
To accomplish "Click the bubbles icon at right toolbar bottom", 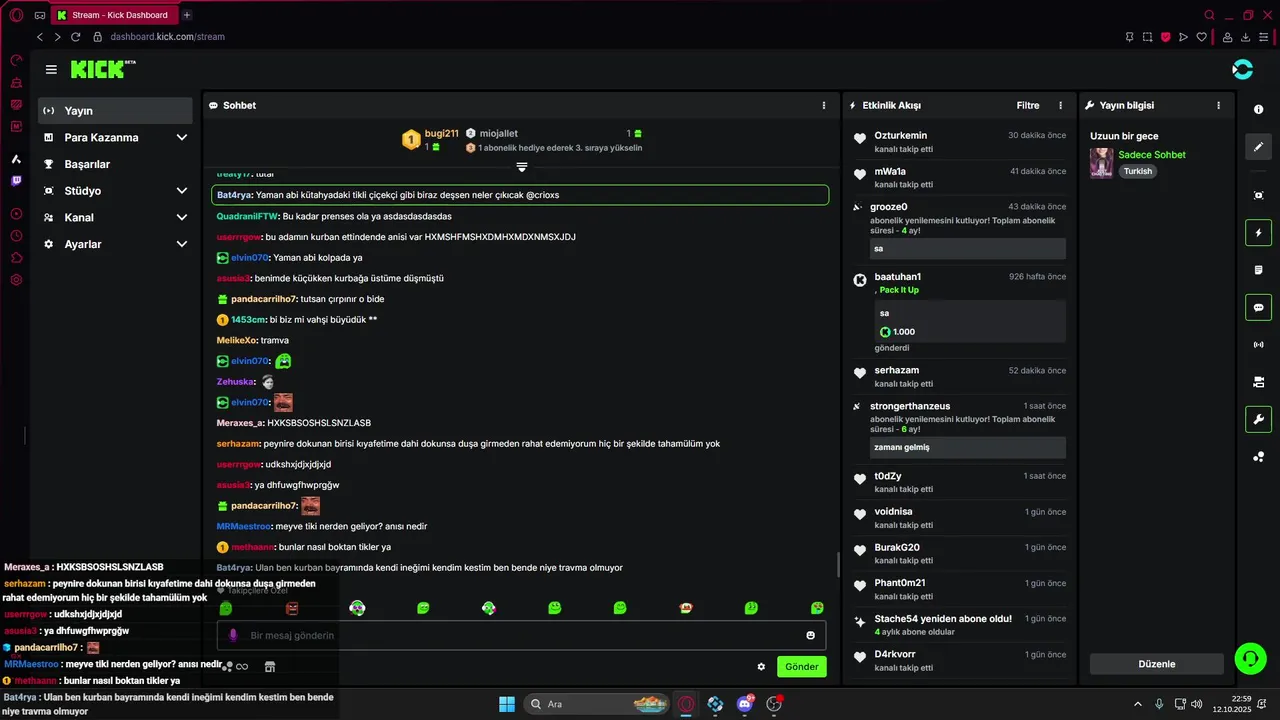I will point(1258,457).
